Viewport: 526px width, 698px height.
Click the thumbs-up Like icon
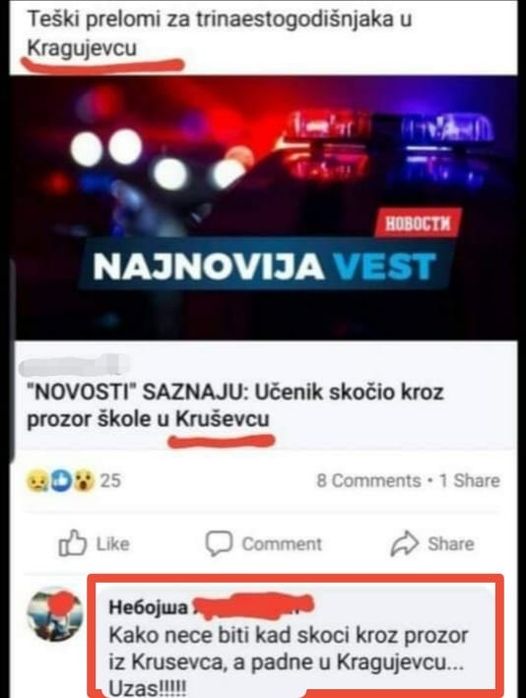(72, 543)
